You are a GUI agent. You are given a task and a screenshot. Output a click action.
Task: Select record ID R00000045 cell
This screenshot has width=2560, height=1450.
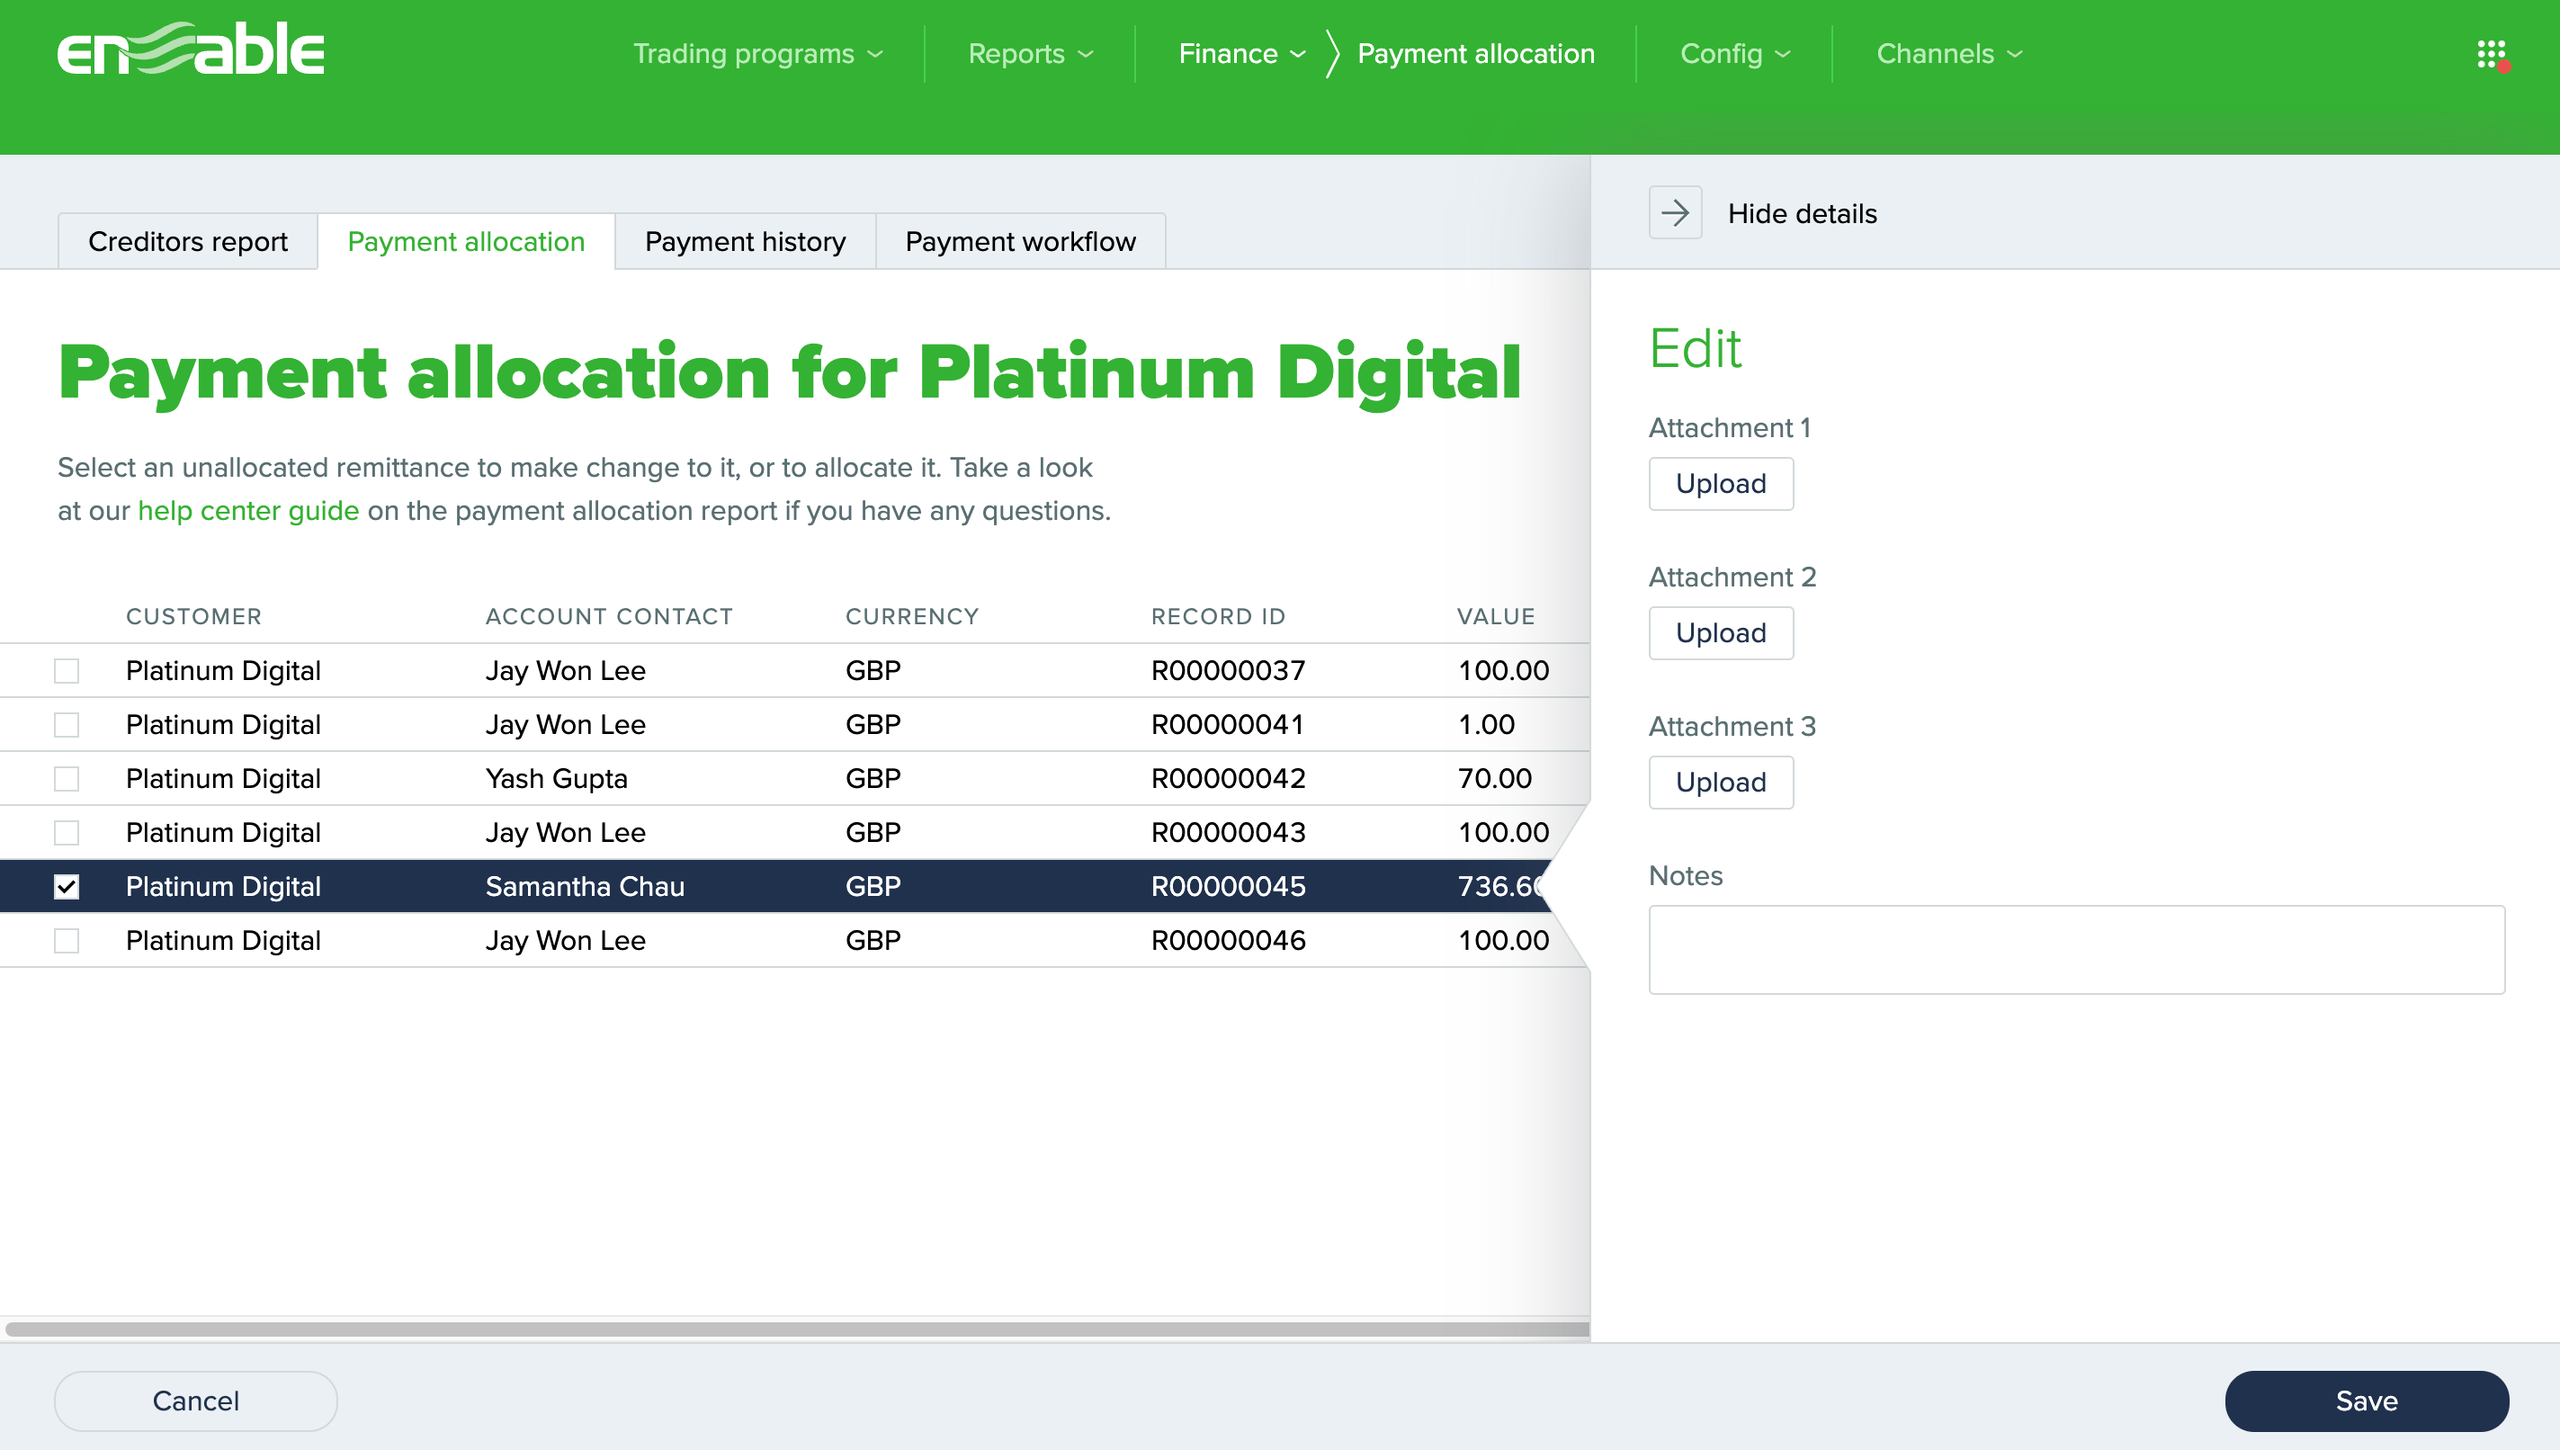(1228, 887)
